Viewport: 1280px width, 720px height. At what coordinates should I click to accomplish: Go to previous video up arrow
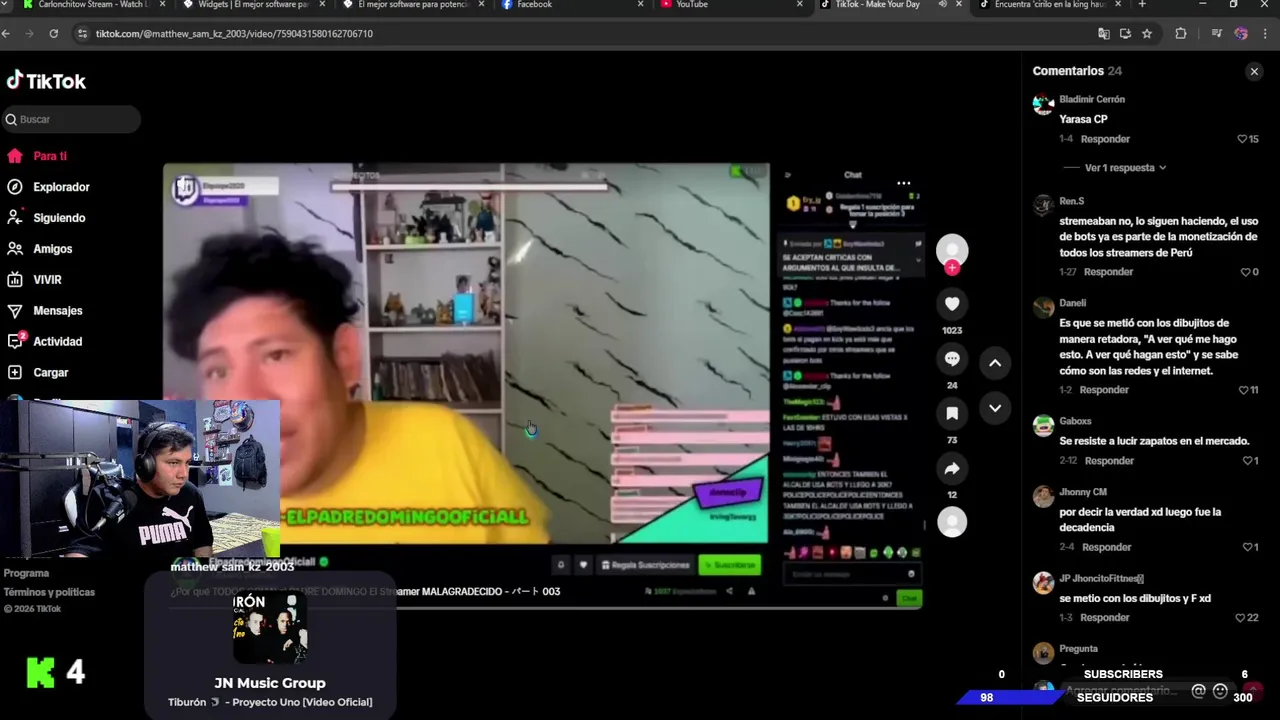(995, 363)
